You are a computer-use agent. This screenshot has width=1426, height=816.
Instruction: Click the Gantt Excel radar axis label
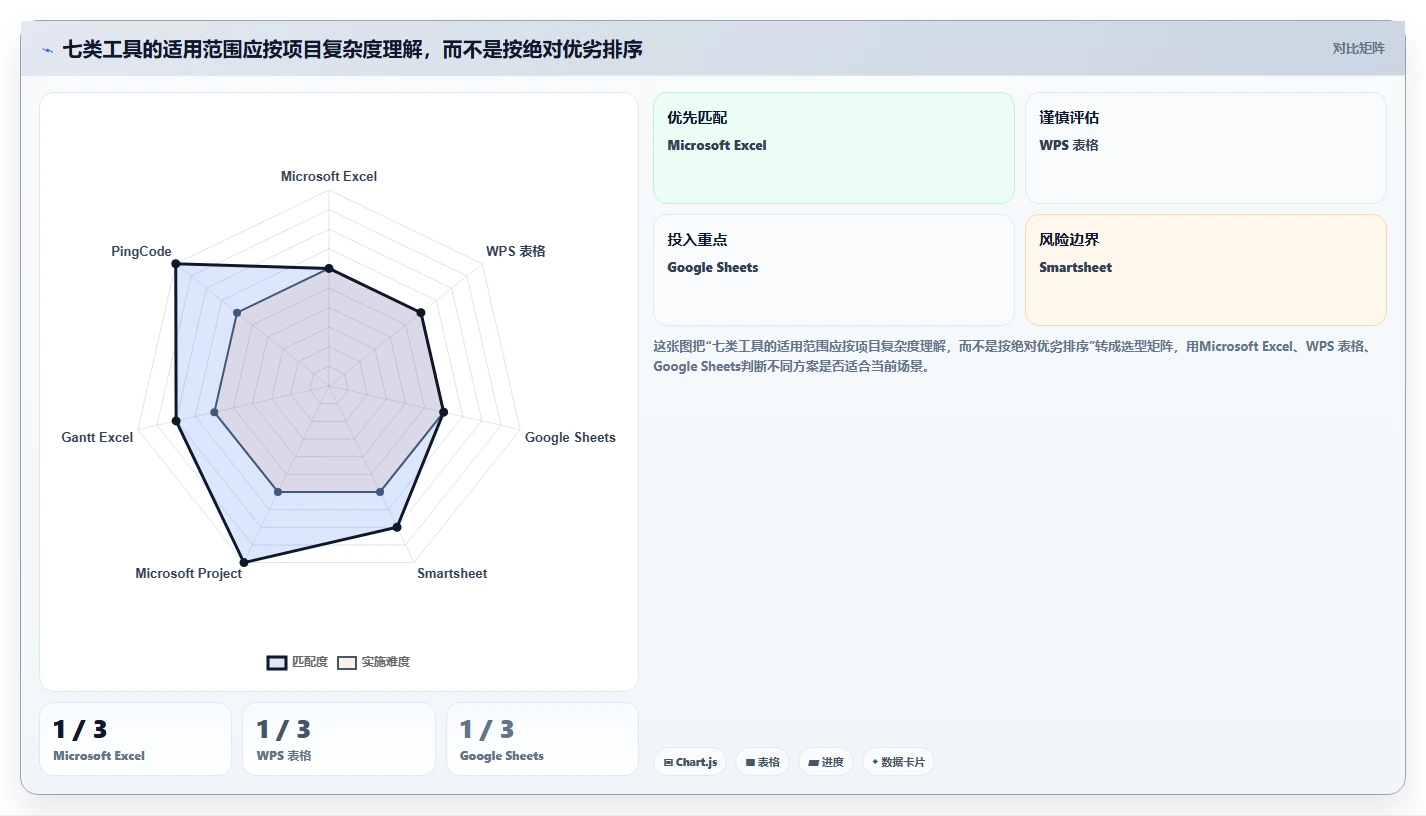[97, 437]
